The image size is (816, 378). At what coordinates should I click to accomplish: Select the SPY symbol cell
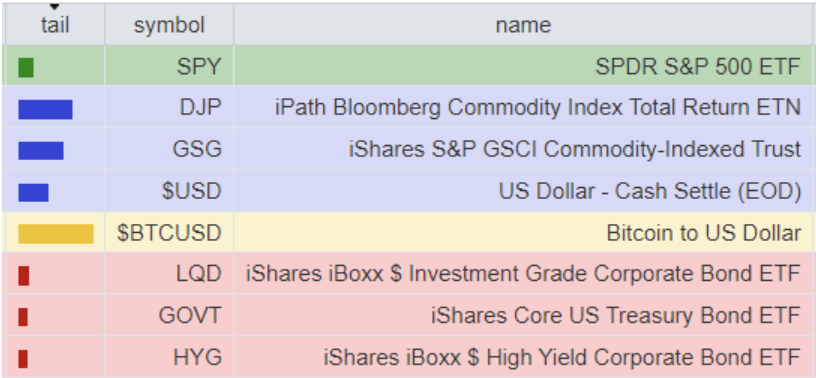pos(169,66)
